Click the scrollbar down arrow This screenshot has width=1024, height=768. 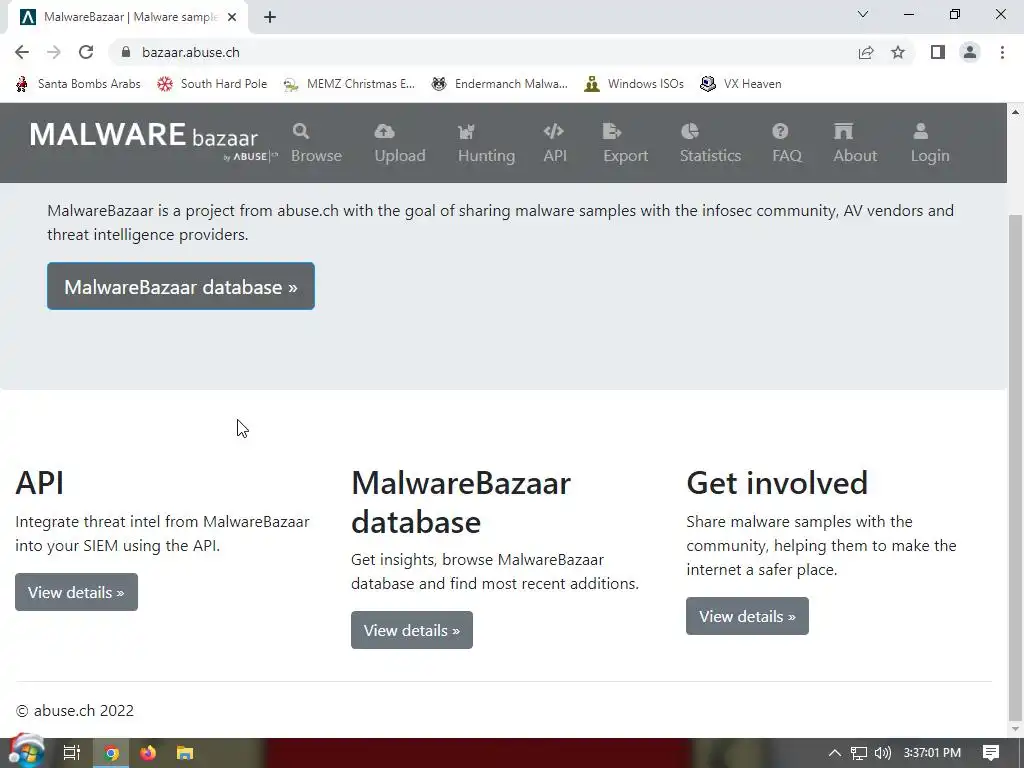coord(1016,729)
